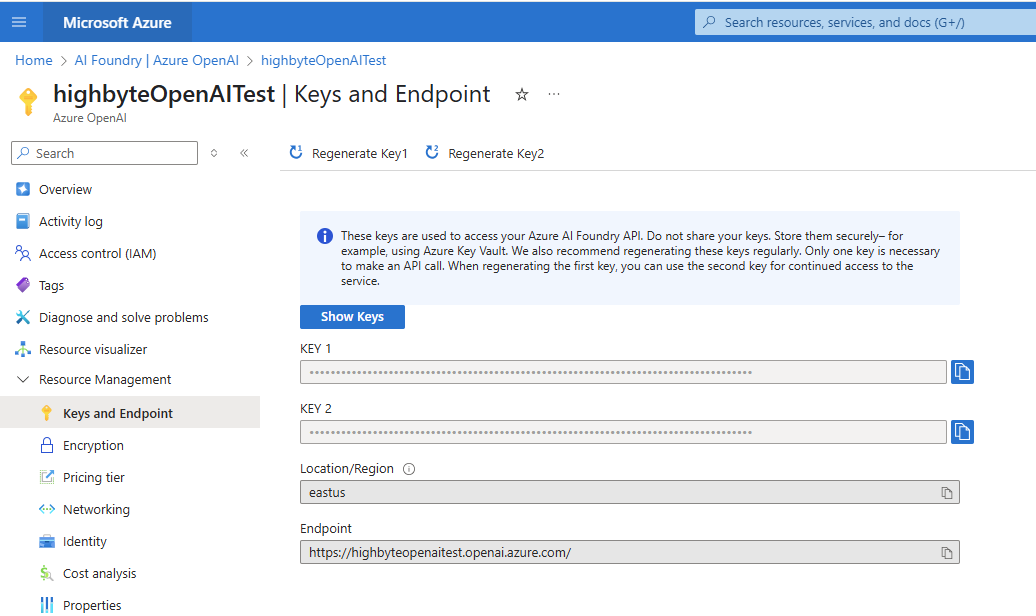
Task: Click the Activity log notebook icon
Action: [x=23, y=221]
